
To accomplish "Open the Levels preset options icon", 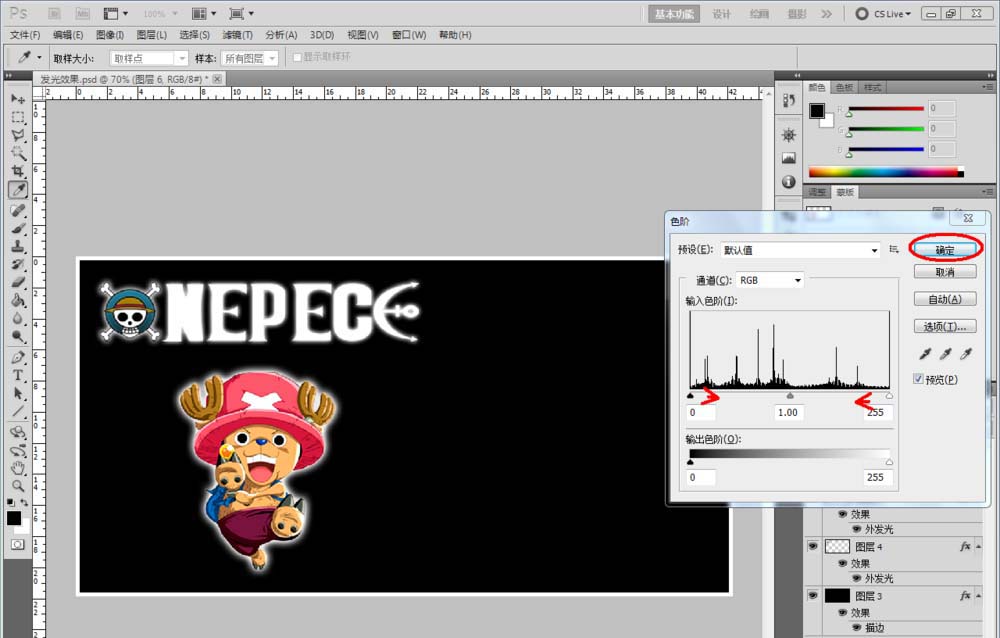I will pos(894,249).
